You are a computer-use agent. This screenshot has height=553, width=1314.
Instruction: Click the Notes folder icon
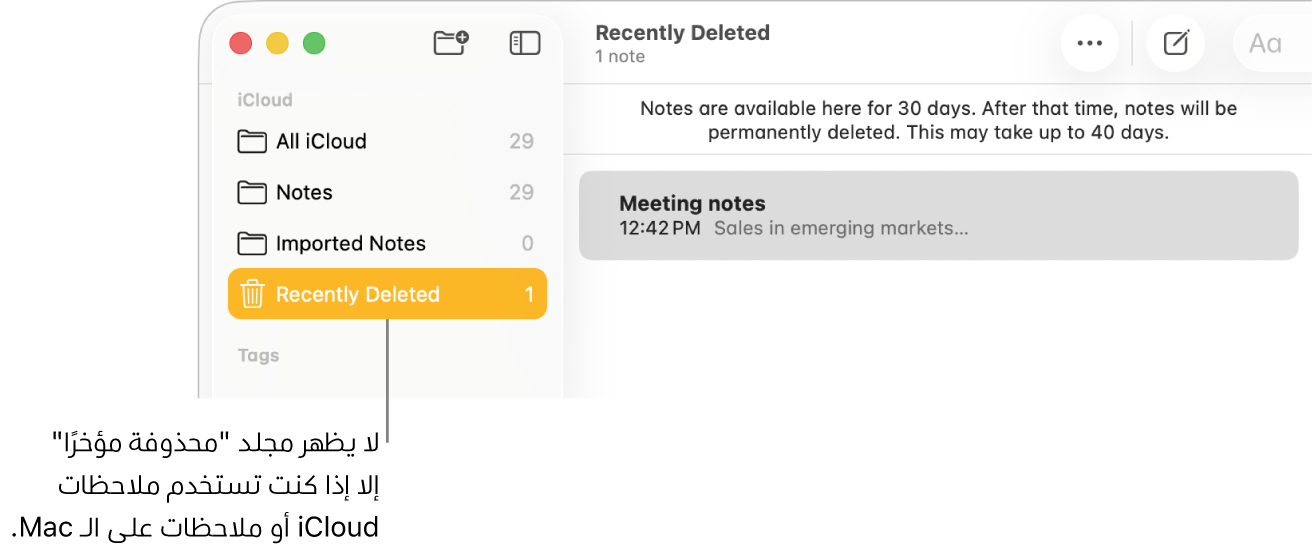coord(252,192)
